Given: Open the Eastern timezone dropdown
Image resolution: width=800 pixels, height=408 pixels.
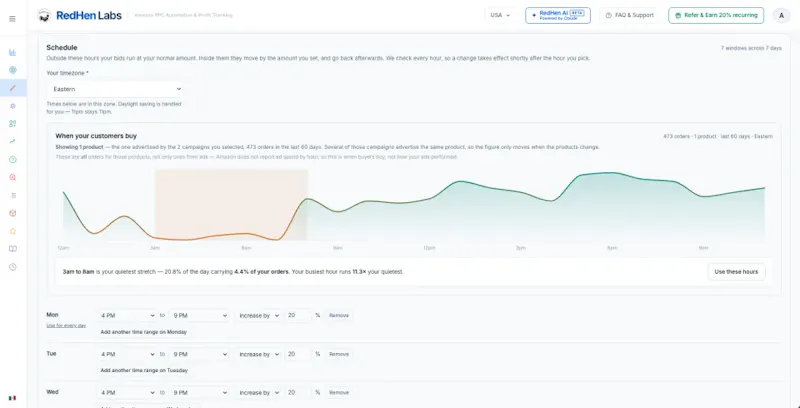Looking at the screenshot, I should coord(114,89).
